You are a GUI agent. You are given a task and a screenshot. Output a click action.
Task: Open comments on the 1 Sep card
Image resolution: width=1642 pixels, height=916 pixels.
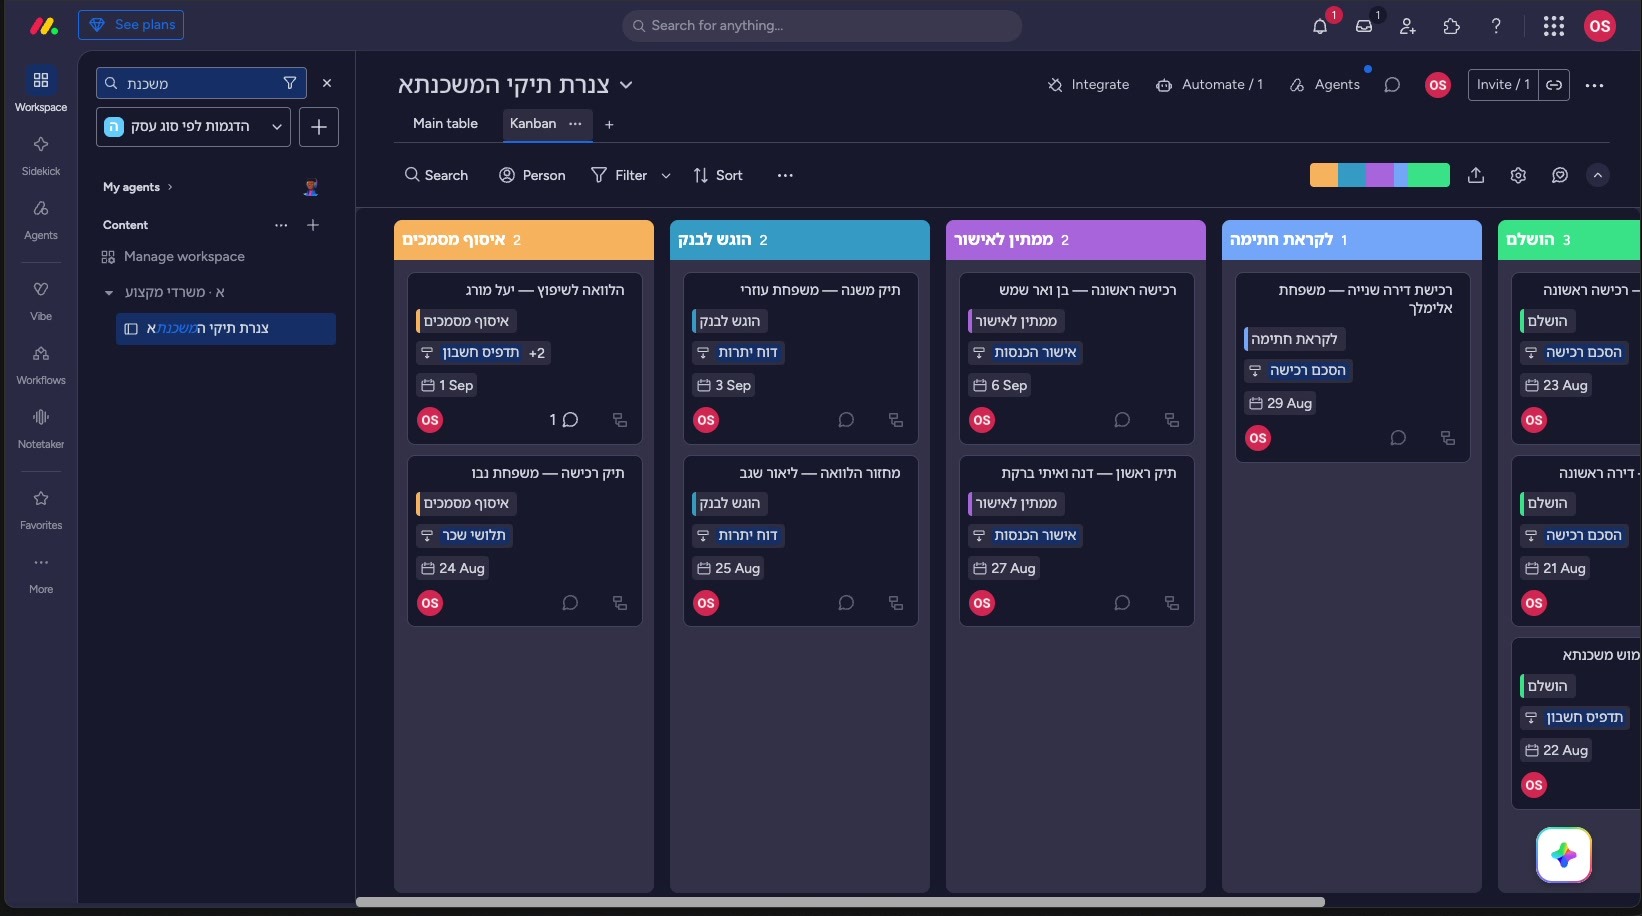(565, 420)
